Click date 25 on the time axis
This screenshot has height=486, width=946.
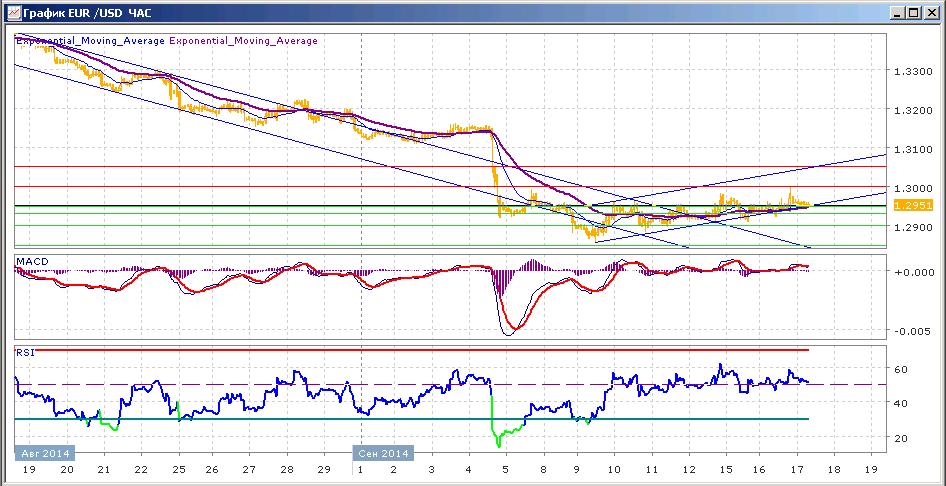point(179,469)
